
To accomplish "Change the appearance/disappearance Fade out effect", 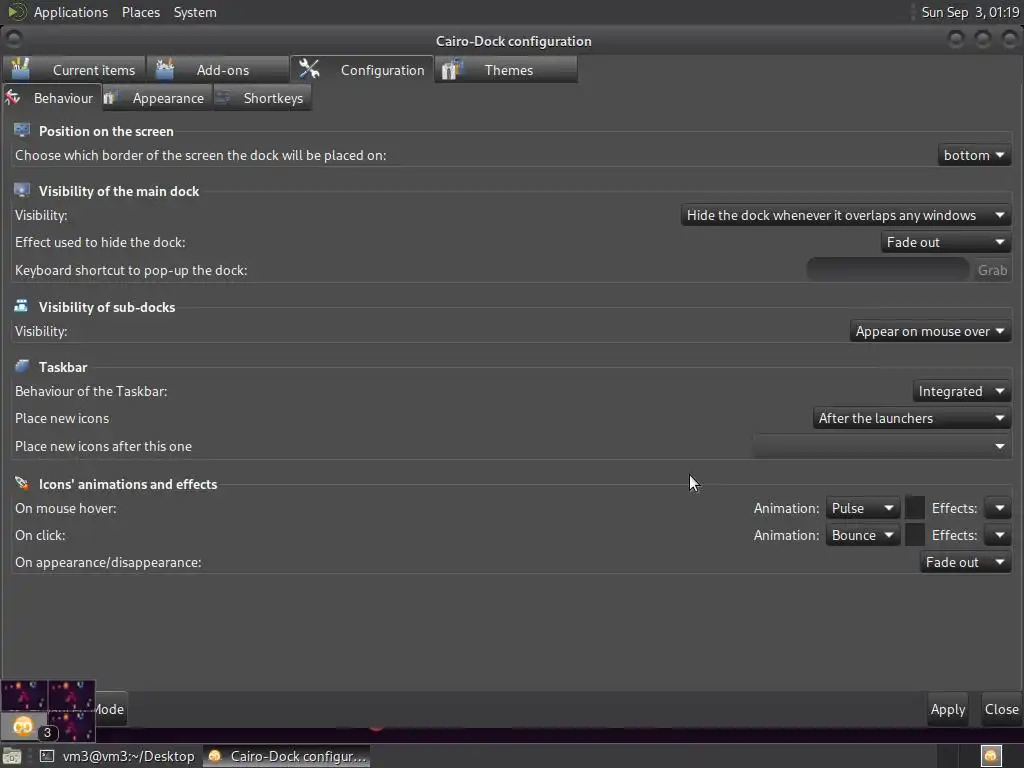I will [x=965, y=562].
